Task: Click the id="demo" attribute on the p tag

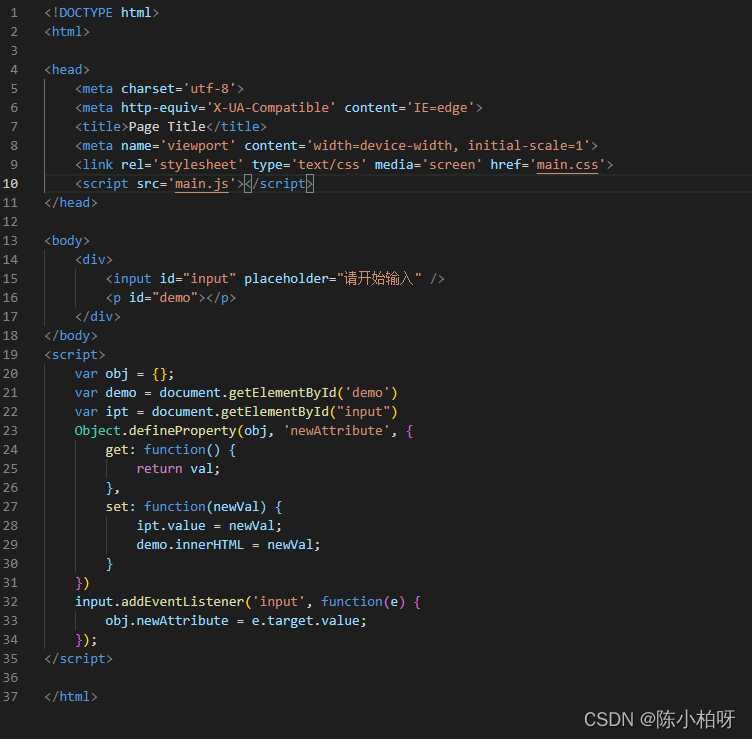Action: tap(163, 298)
